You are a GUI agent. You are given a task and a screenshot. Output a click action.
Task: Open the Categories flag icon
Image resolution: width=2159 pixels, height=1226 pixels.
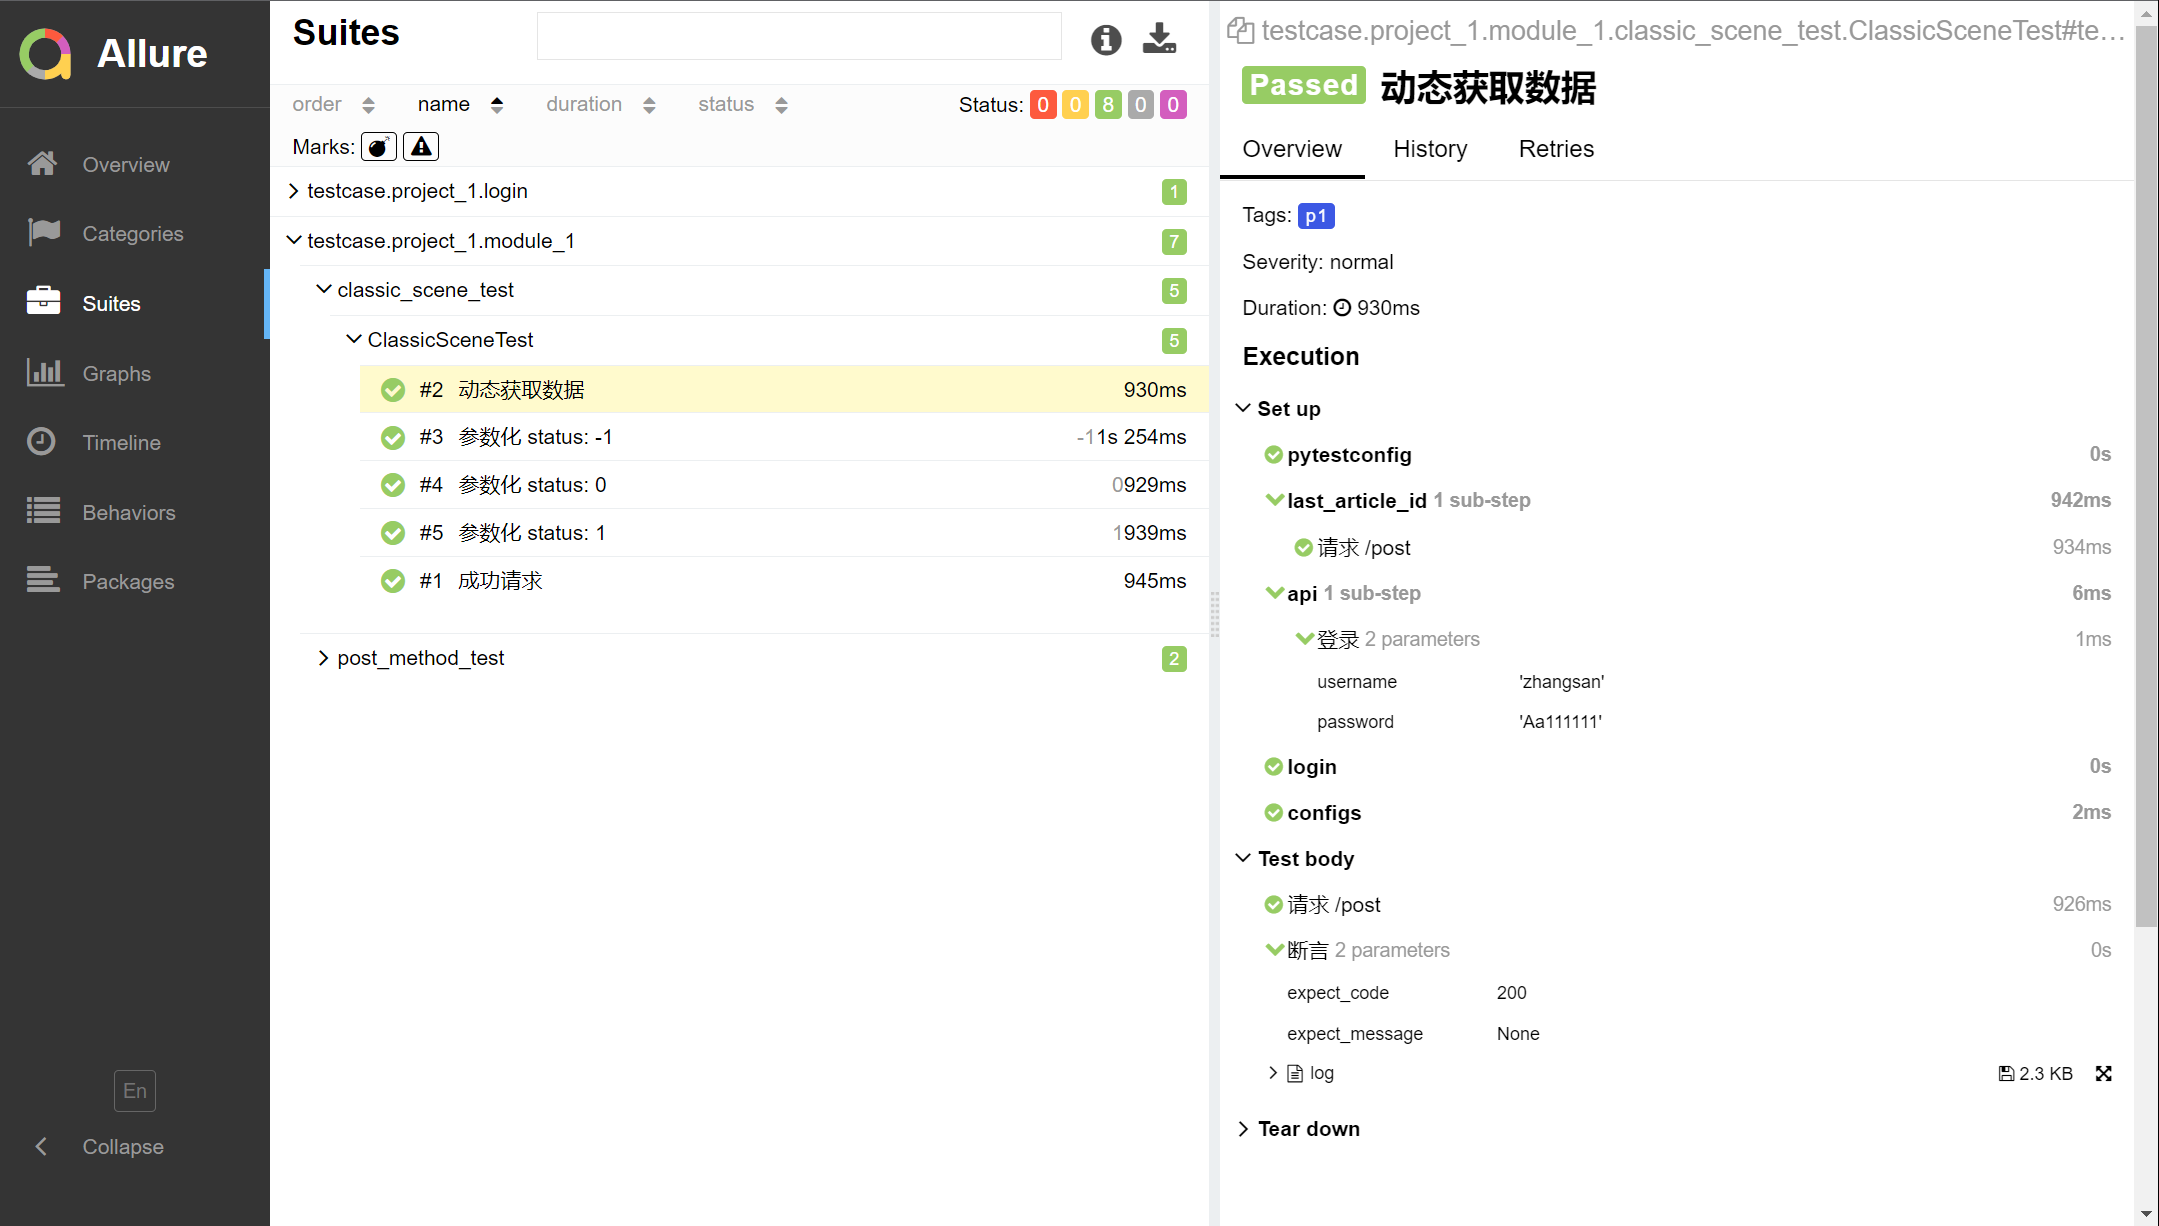(44, 233)
